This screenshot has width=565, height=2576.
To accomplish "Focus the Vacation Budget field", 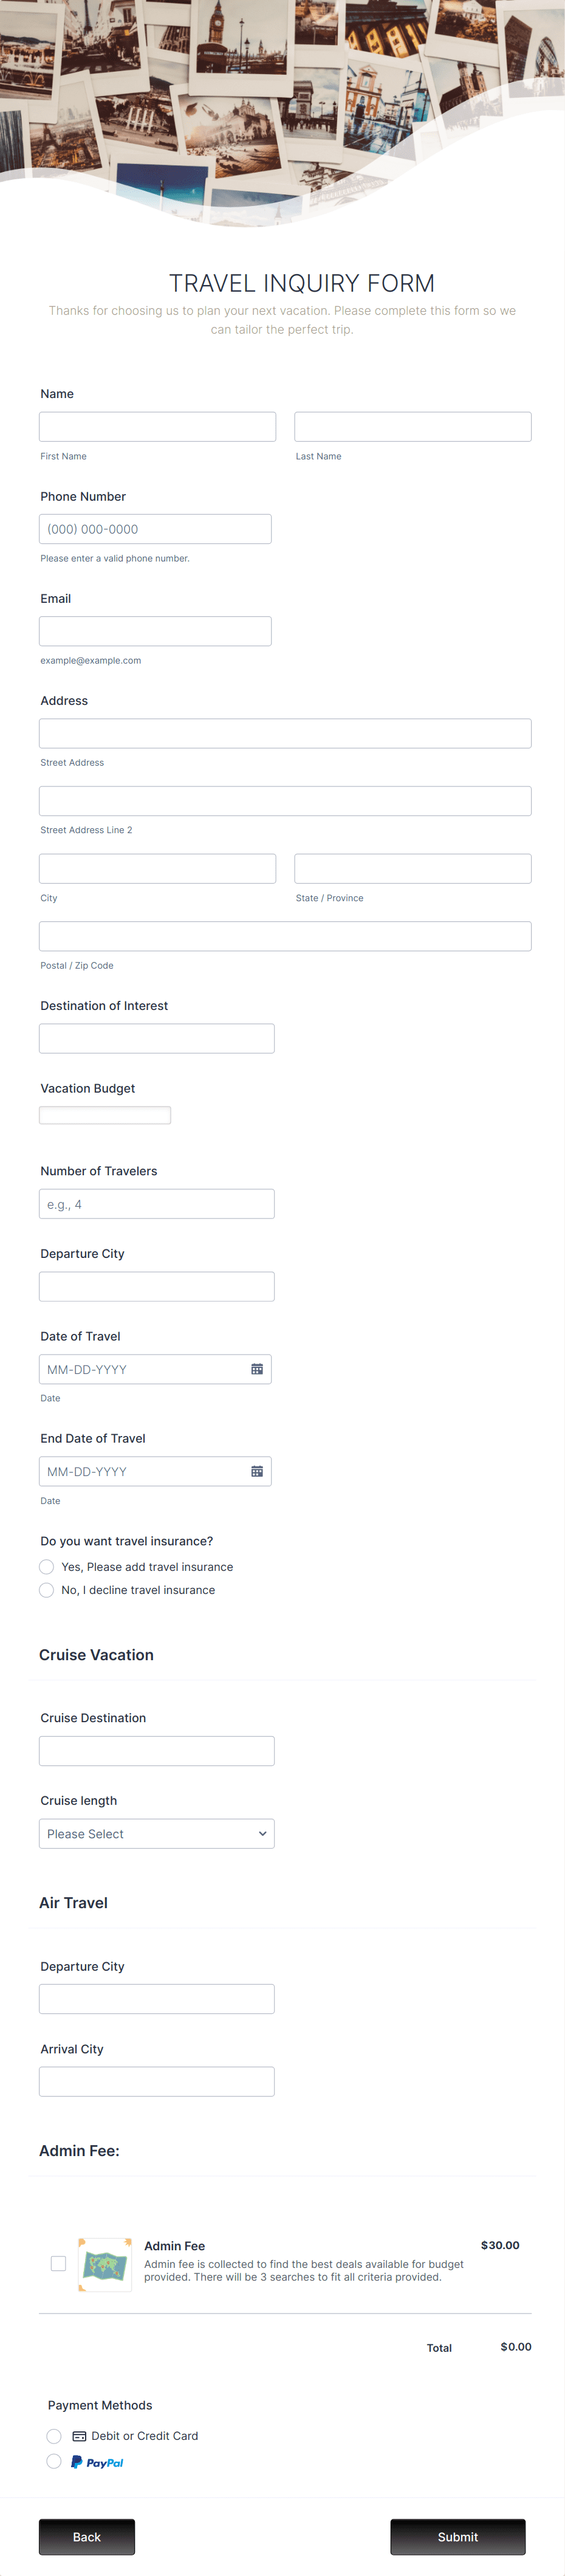I will 104,1114.
